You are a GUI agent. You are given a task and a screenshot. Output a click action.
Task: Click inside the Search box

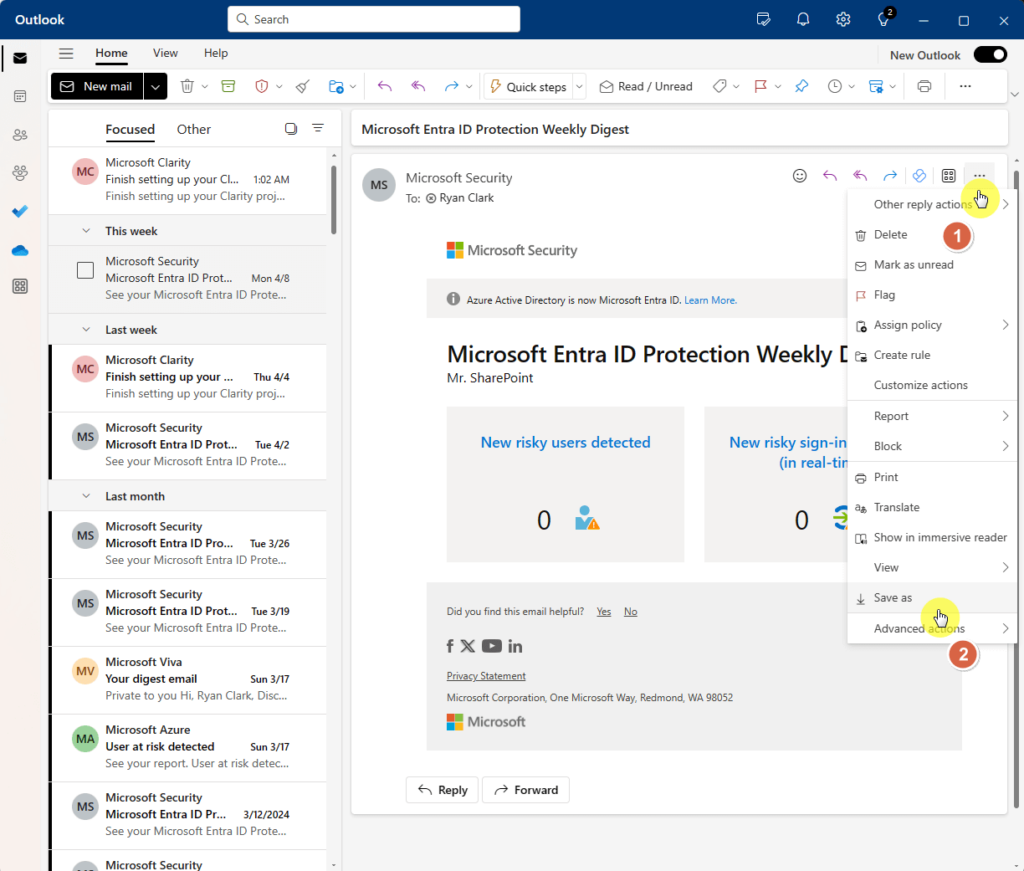pyautogui.click(x=374, y=19)
